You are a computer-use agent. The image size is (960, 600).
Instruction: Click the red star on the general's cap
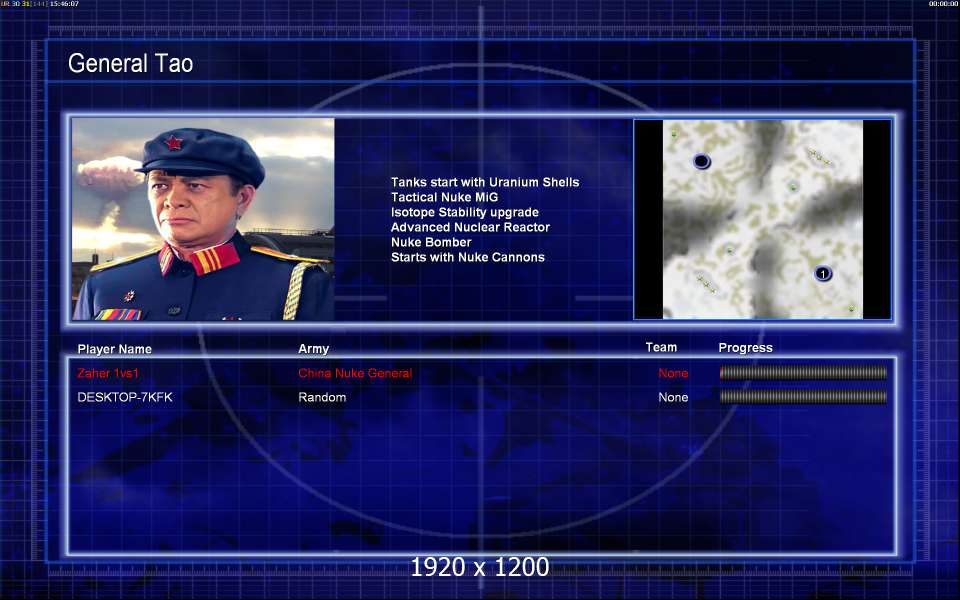(173, 143)
